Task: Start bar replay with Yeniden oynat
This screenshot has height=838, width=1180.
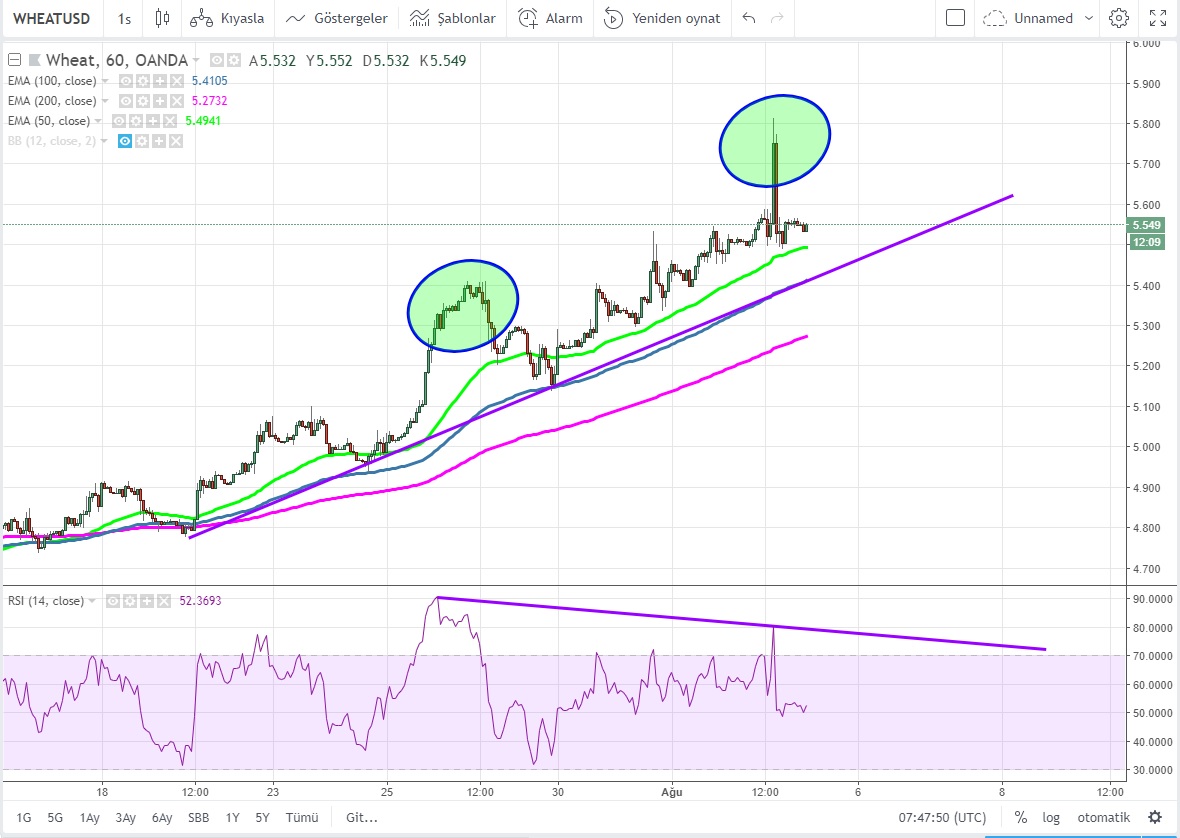Action: [664, 18]
